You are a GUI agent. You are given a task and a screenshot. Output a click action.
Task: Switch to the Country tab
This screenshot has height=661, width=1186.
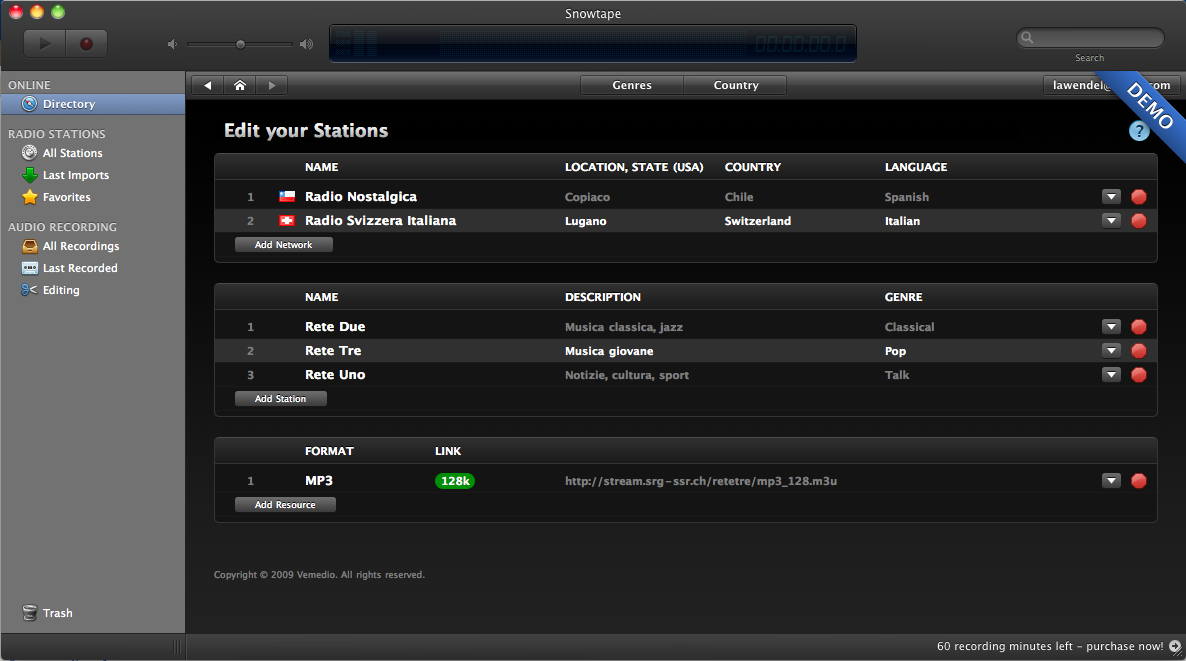tap(735, 85)
